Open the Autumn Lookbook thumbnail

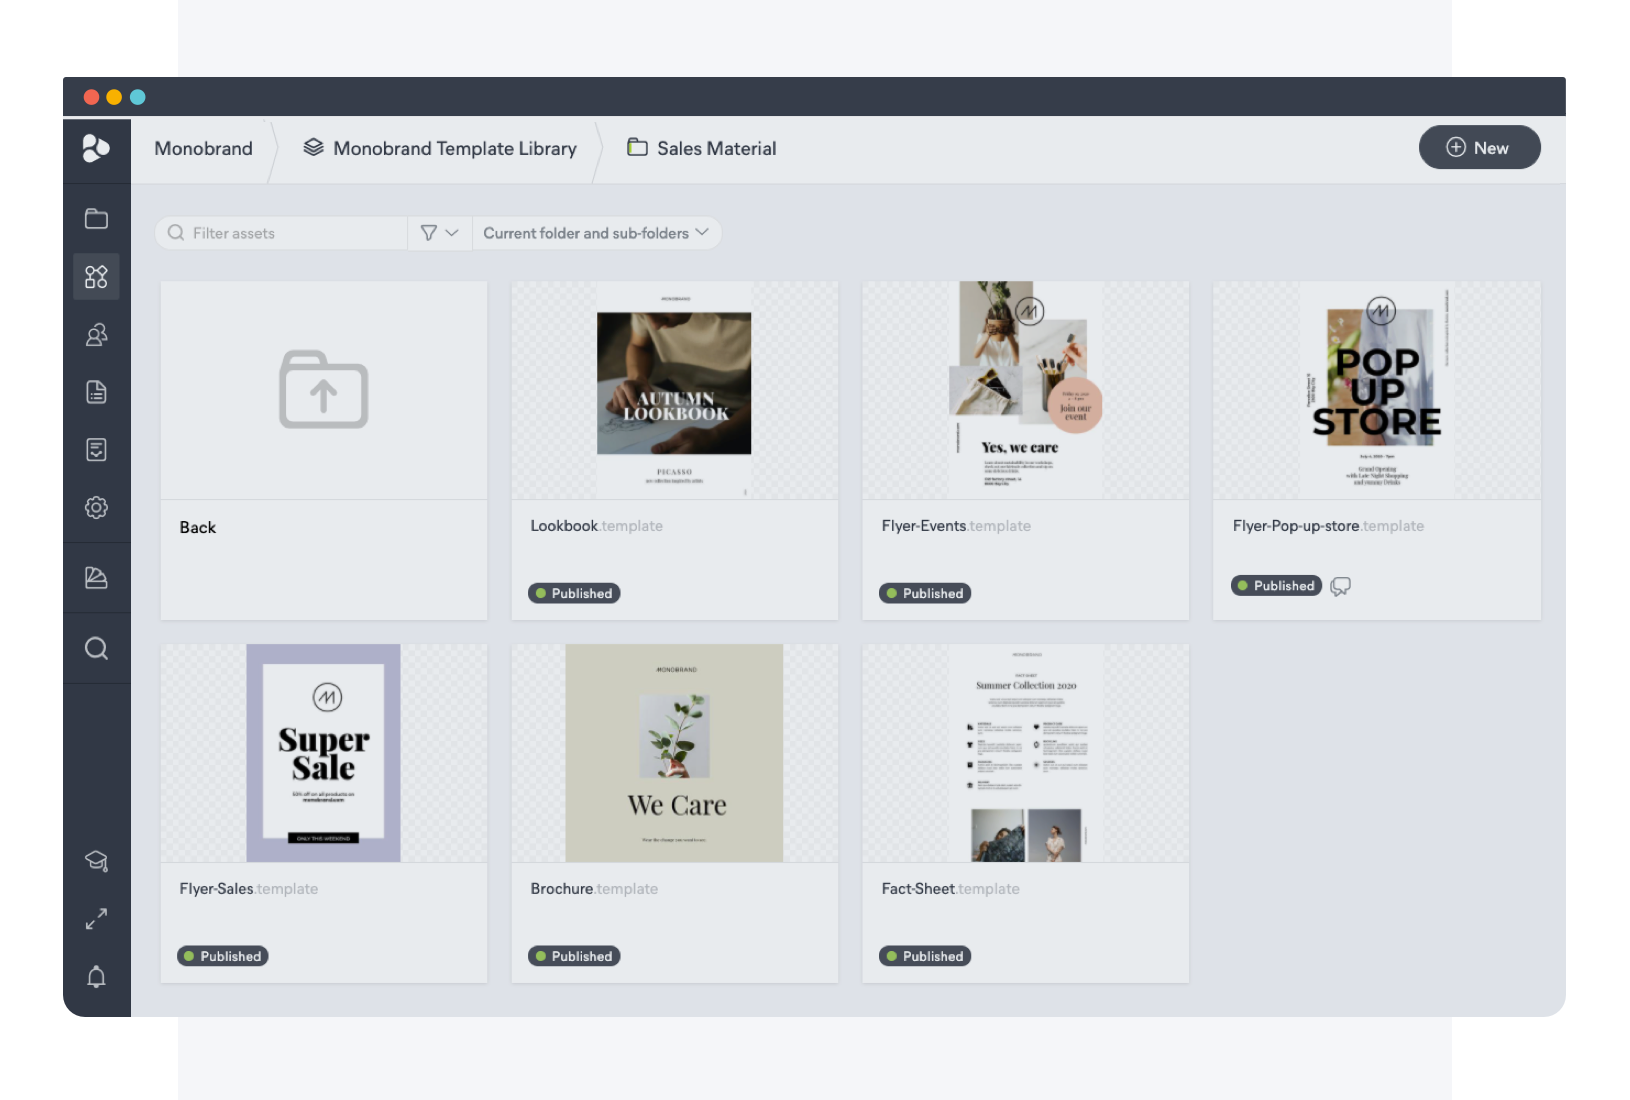coord(674,390)
